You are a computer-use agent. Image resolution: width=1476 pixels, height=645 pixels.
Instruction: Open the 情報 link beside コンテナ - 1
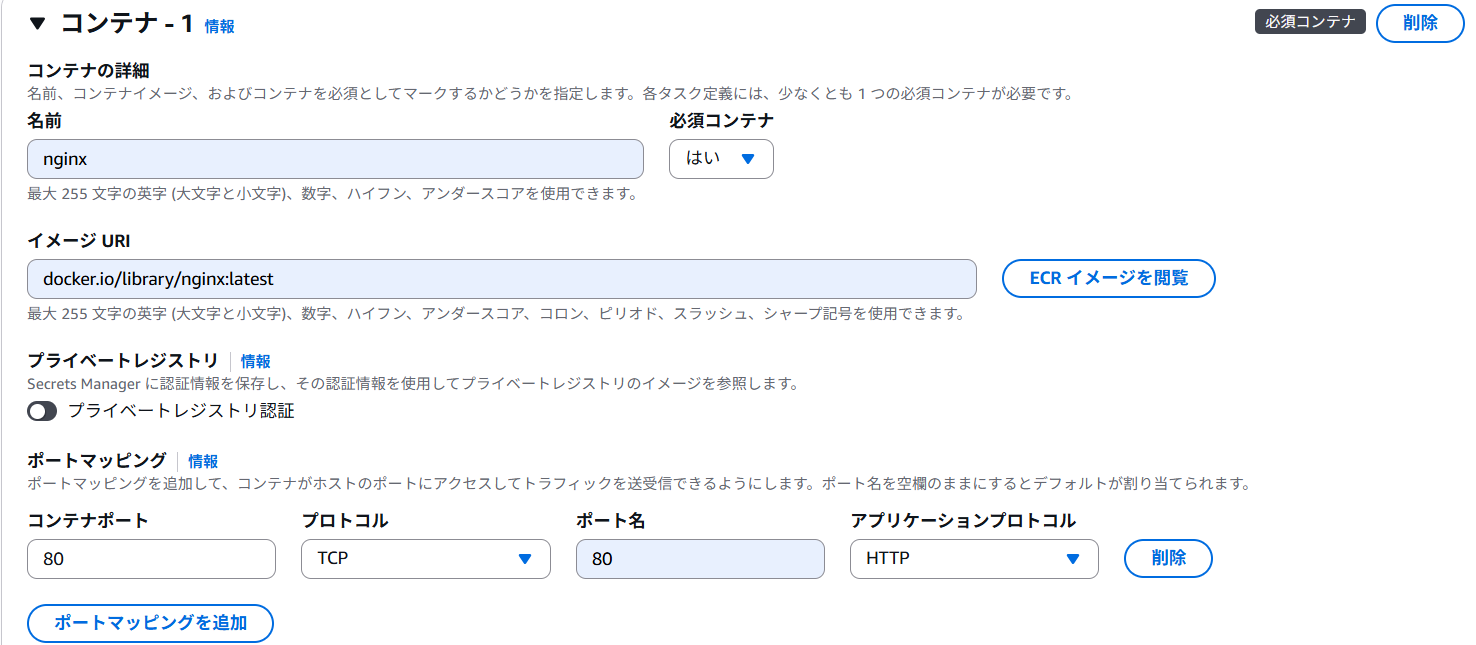click(x=220, y=27)
